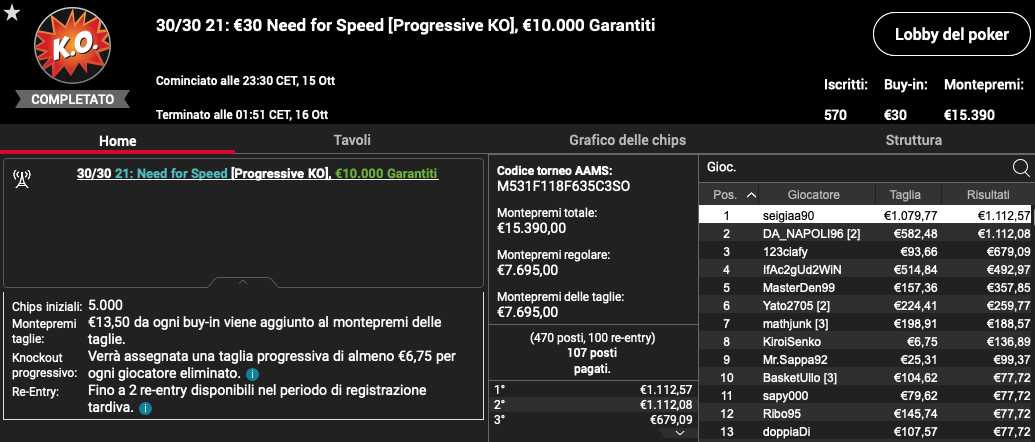This screenshot has height=442, width=1035.
Task: Open the player search magnifier icon
Action: [x=1020, y=168]
